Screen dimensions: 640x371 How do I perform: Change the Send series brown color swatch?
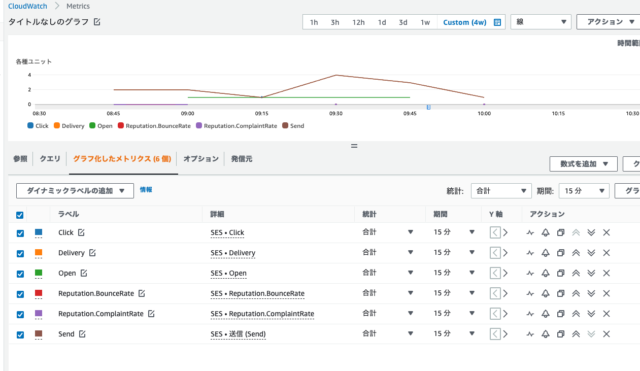(38, 333)
